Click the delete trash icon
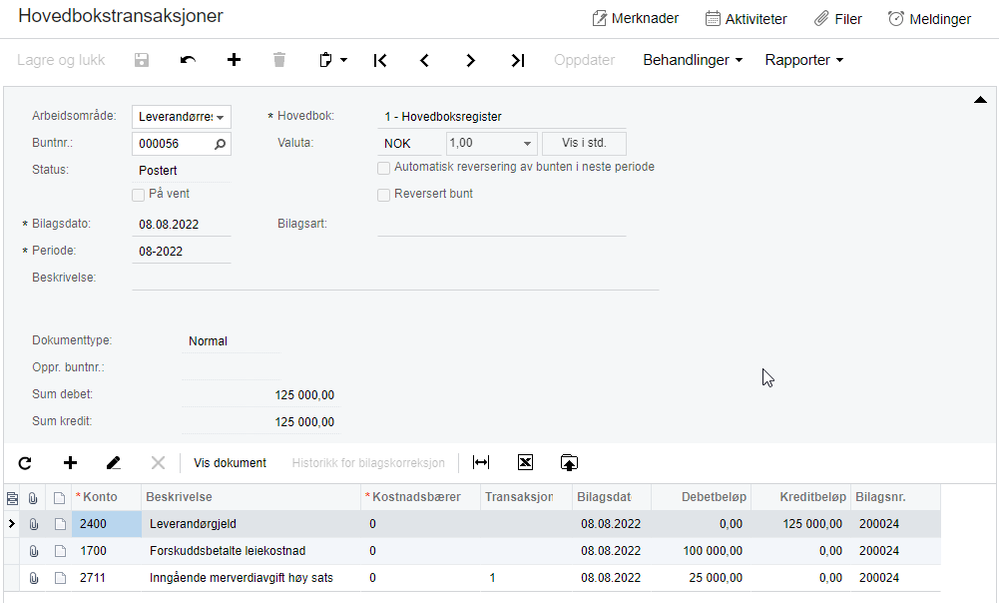Screen dimensions: 999x603 pyautogui.click(x=279, y=60)
